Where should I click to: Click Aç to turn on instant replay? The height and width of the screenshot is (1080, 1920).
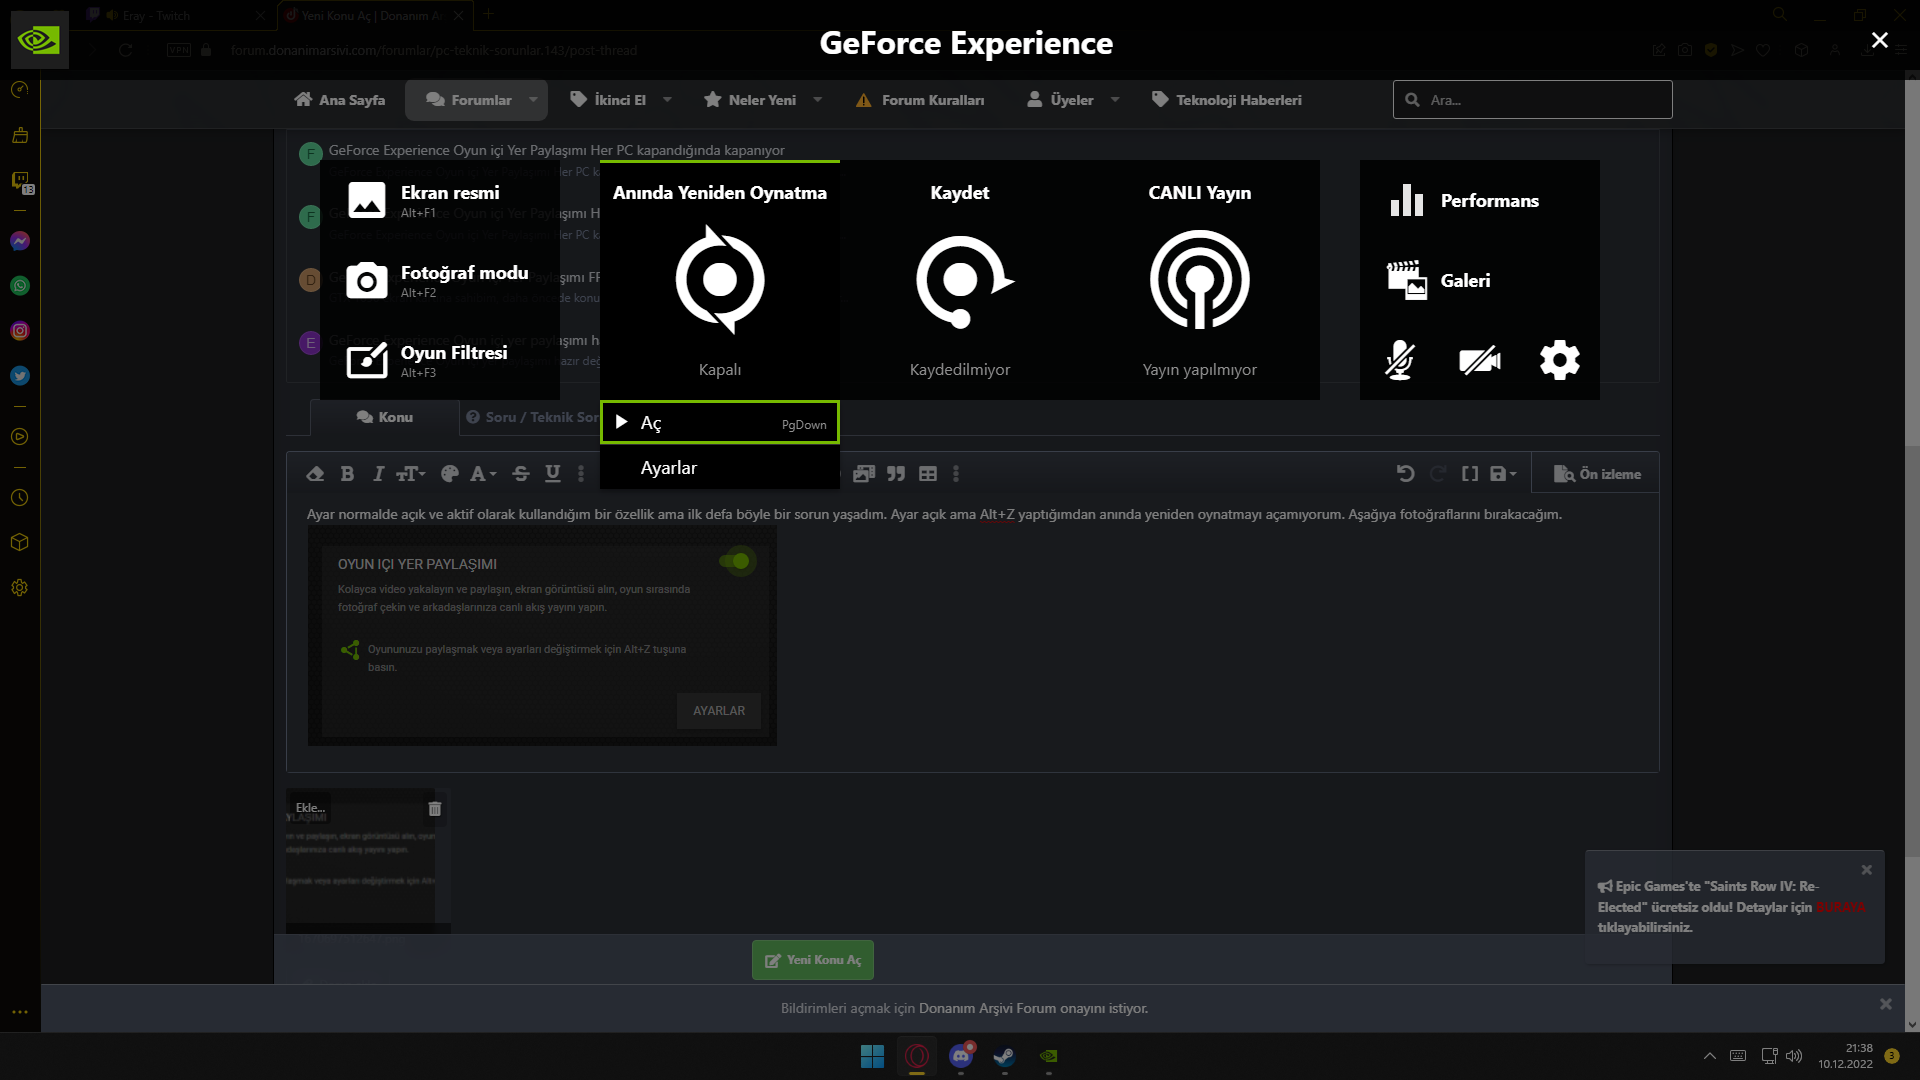[x=720, y=422]
